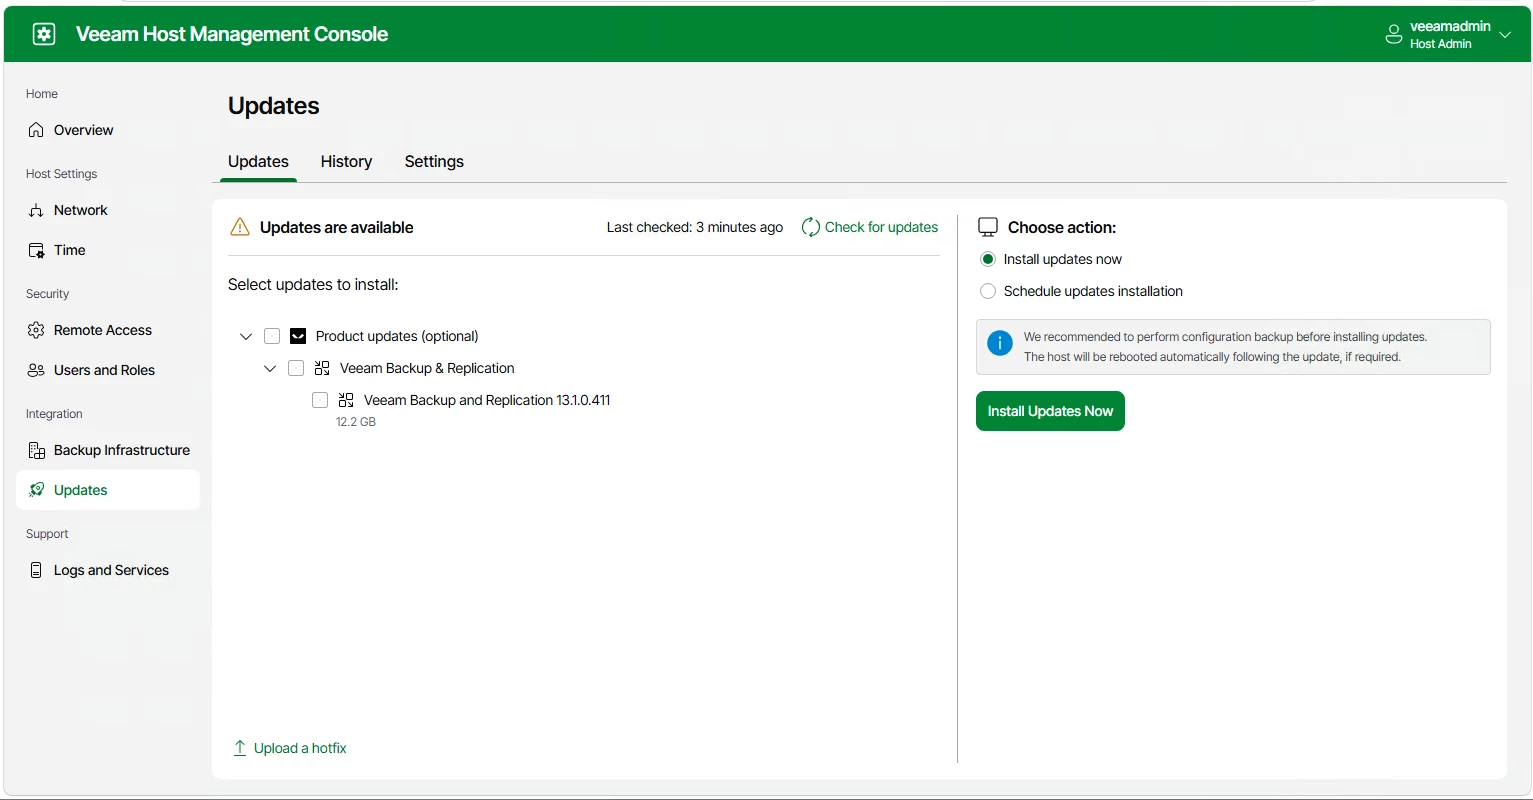
Task: Switch to the Updates tab
Action: [x=258, y=162]
